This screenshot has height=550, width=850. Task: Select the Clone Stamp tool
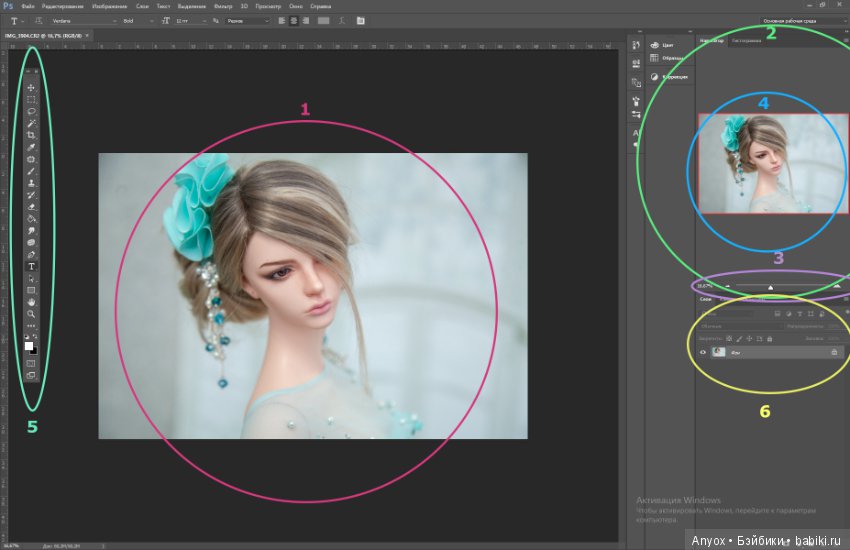click(31, 183)
